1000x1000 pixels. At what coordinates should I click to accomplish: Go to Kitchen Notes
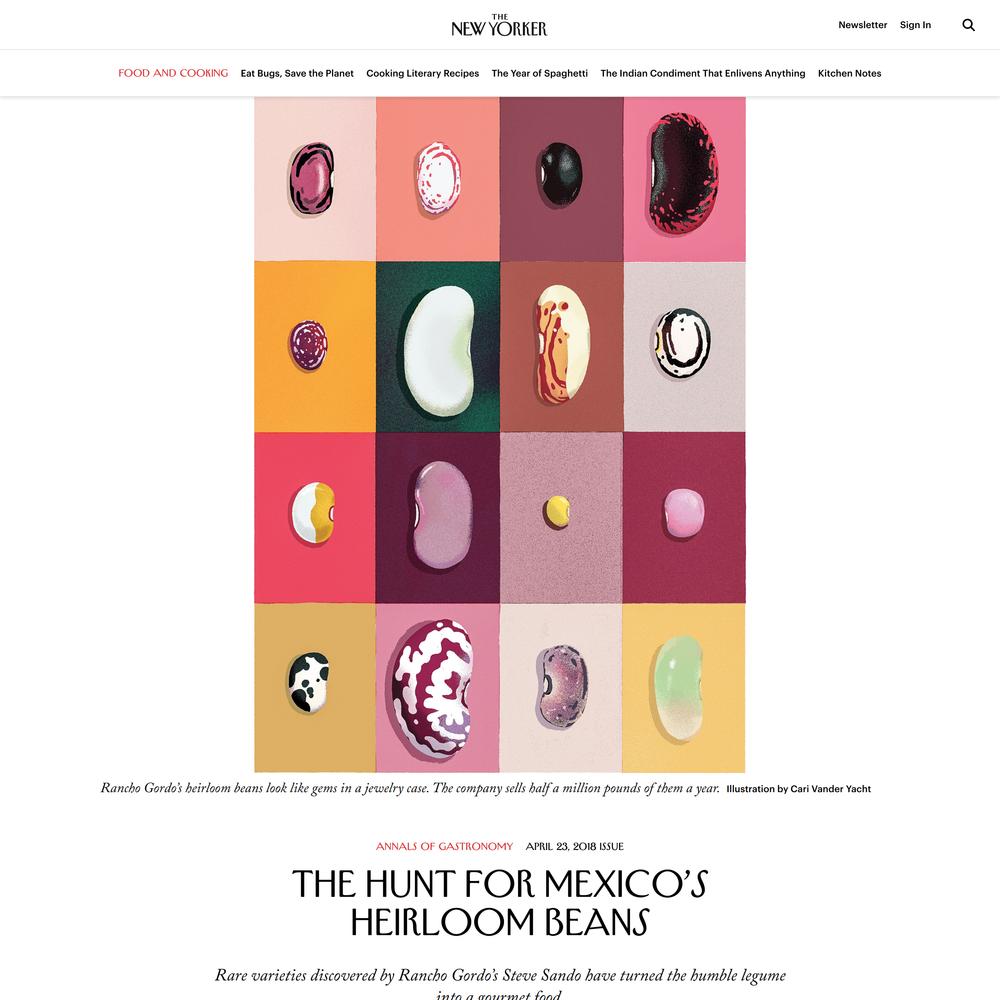tap(849, 73)
